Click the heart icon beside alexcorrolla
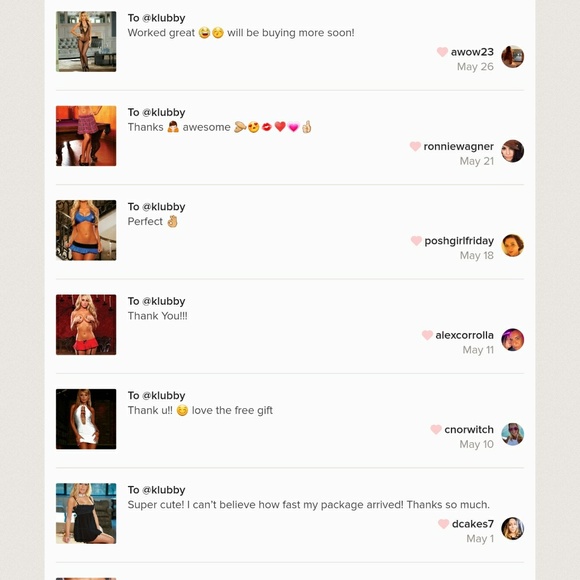Viewport: 580px width, 580px height. pos(427,335)
